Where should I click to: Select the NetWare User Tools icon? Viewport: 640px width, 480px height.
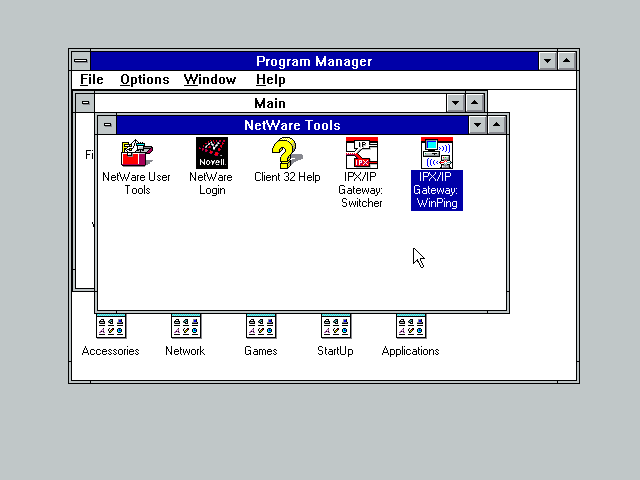click(x=137, y=153)
